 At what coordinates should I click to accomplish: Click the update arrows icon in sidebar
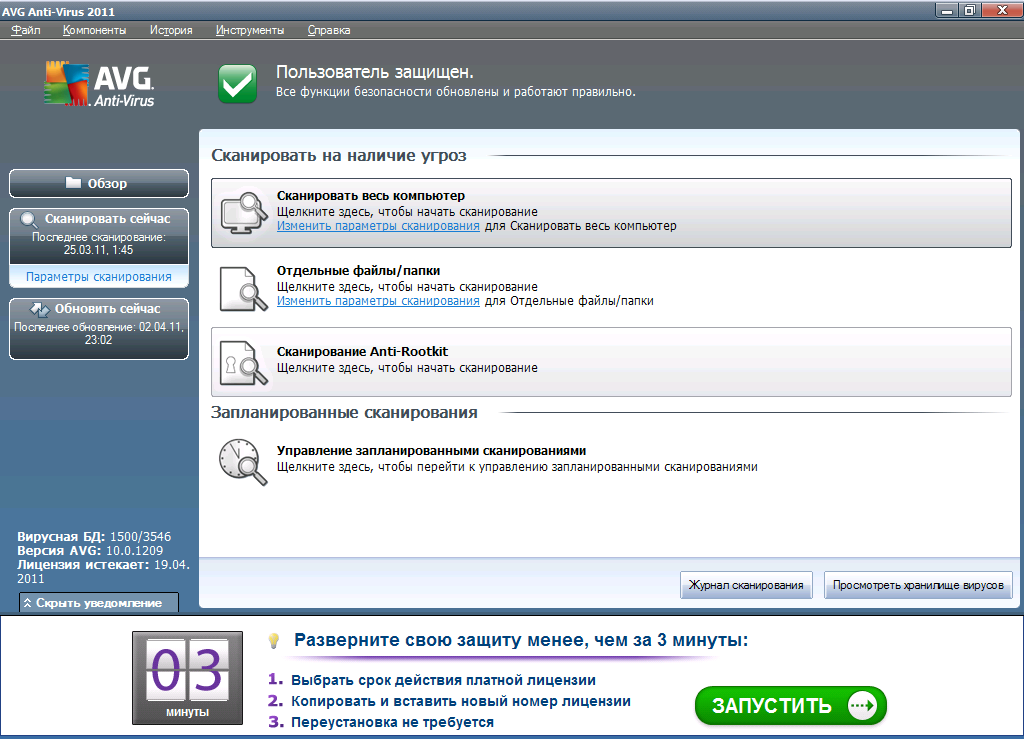click(40, 309)
